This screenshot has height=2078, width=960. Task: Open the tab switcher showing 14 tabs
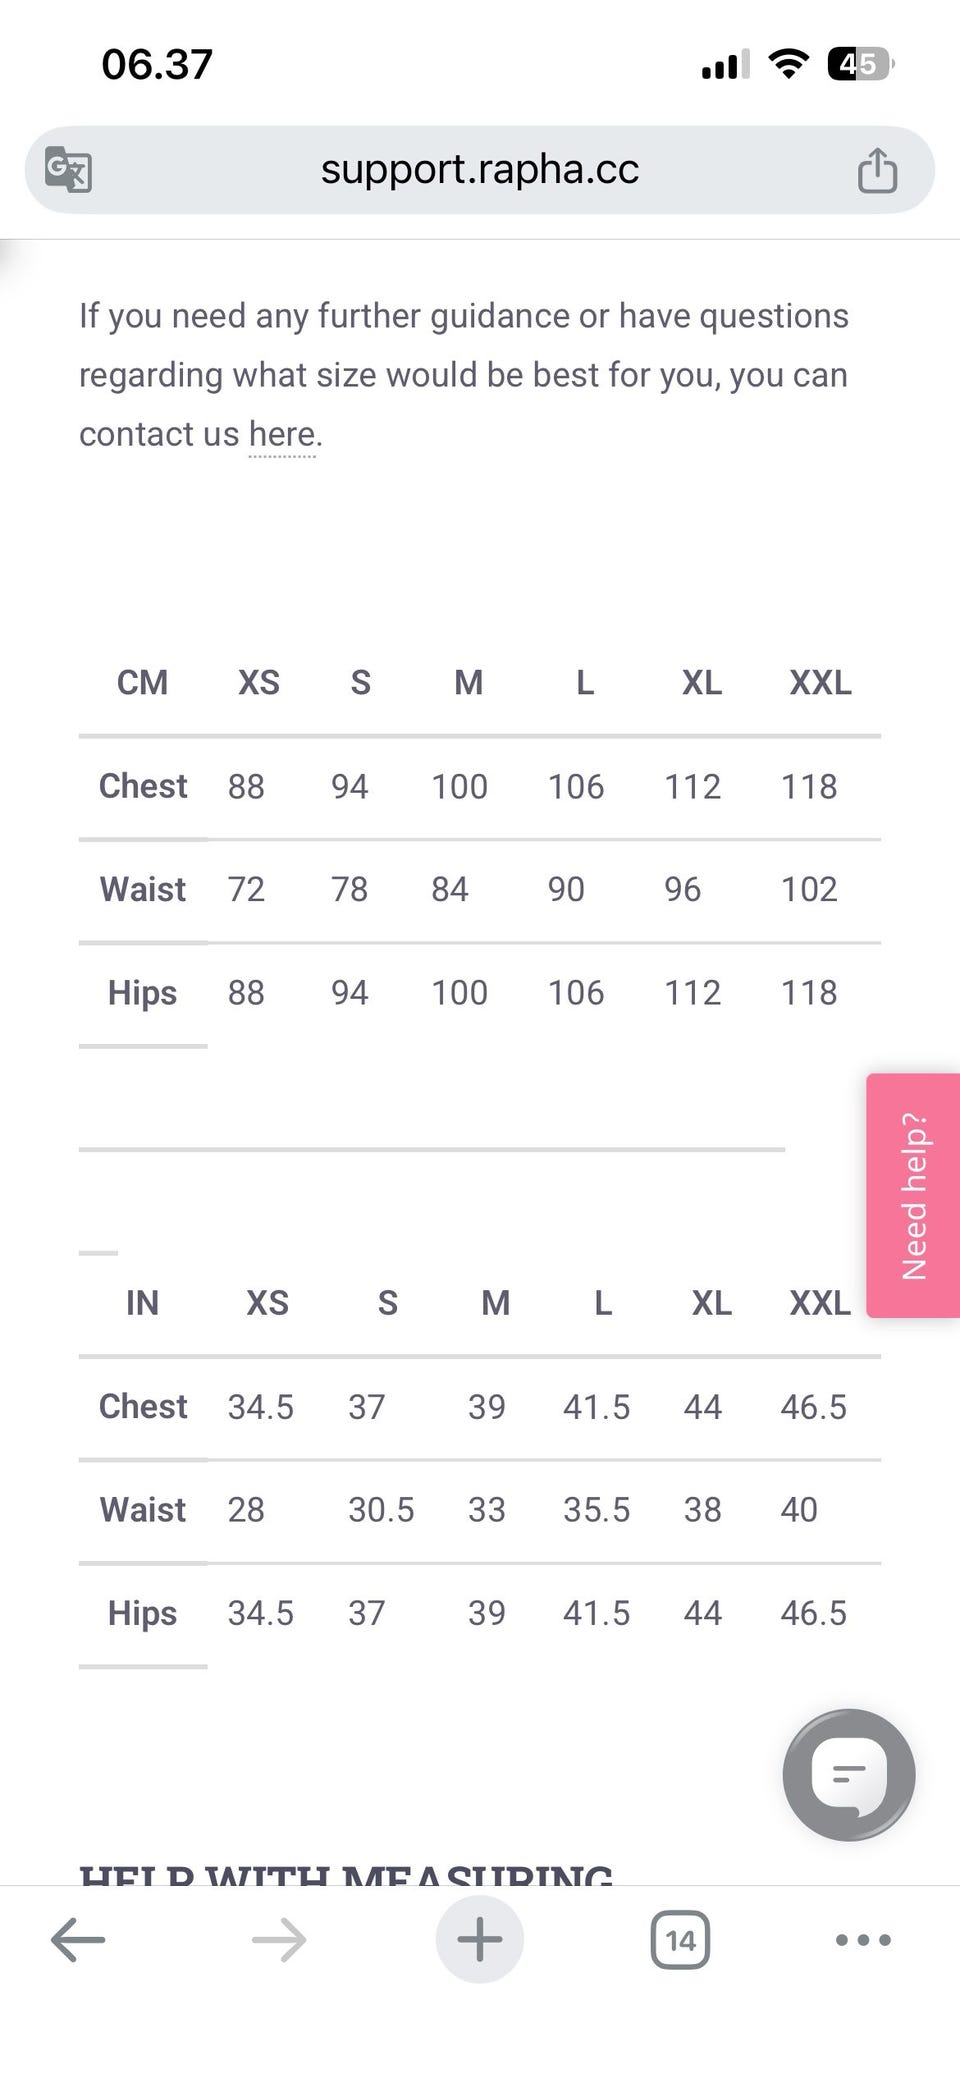tap(680, 1940)
